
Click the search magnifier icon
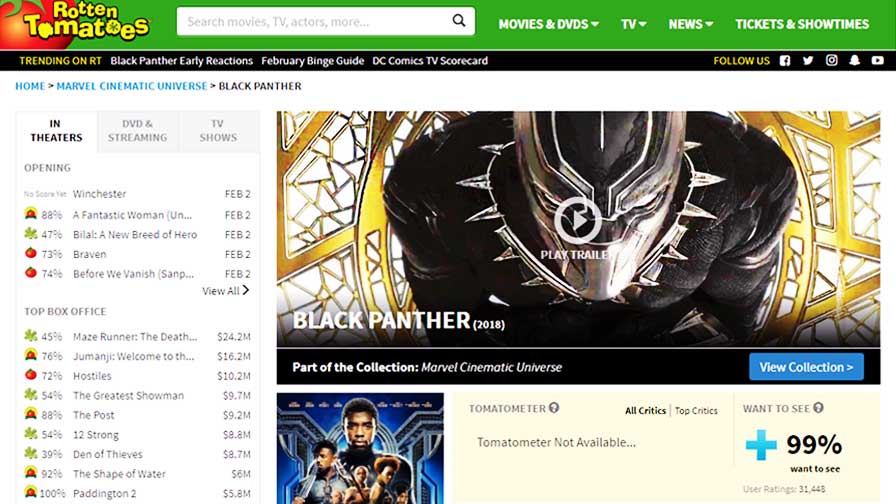[458, 21]
